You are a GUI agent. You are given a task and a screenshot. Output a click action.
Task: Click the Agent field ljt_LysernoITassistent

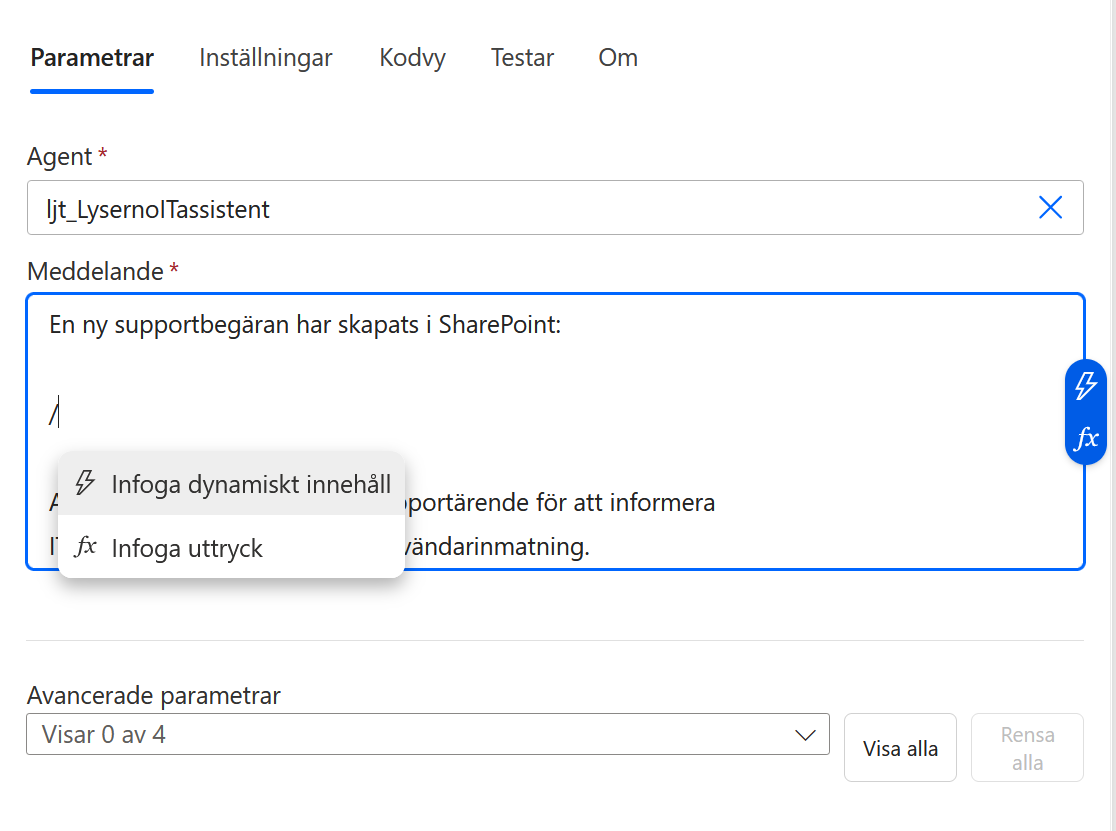(555, 208)
